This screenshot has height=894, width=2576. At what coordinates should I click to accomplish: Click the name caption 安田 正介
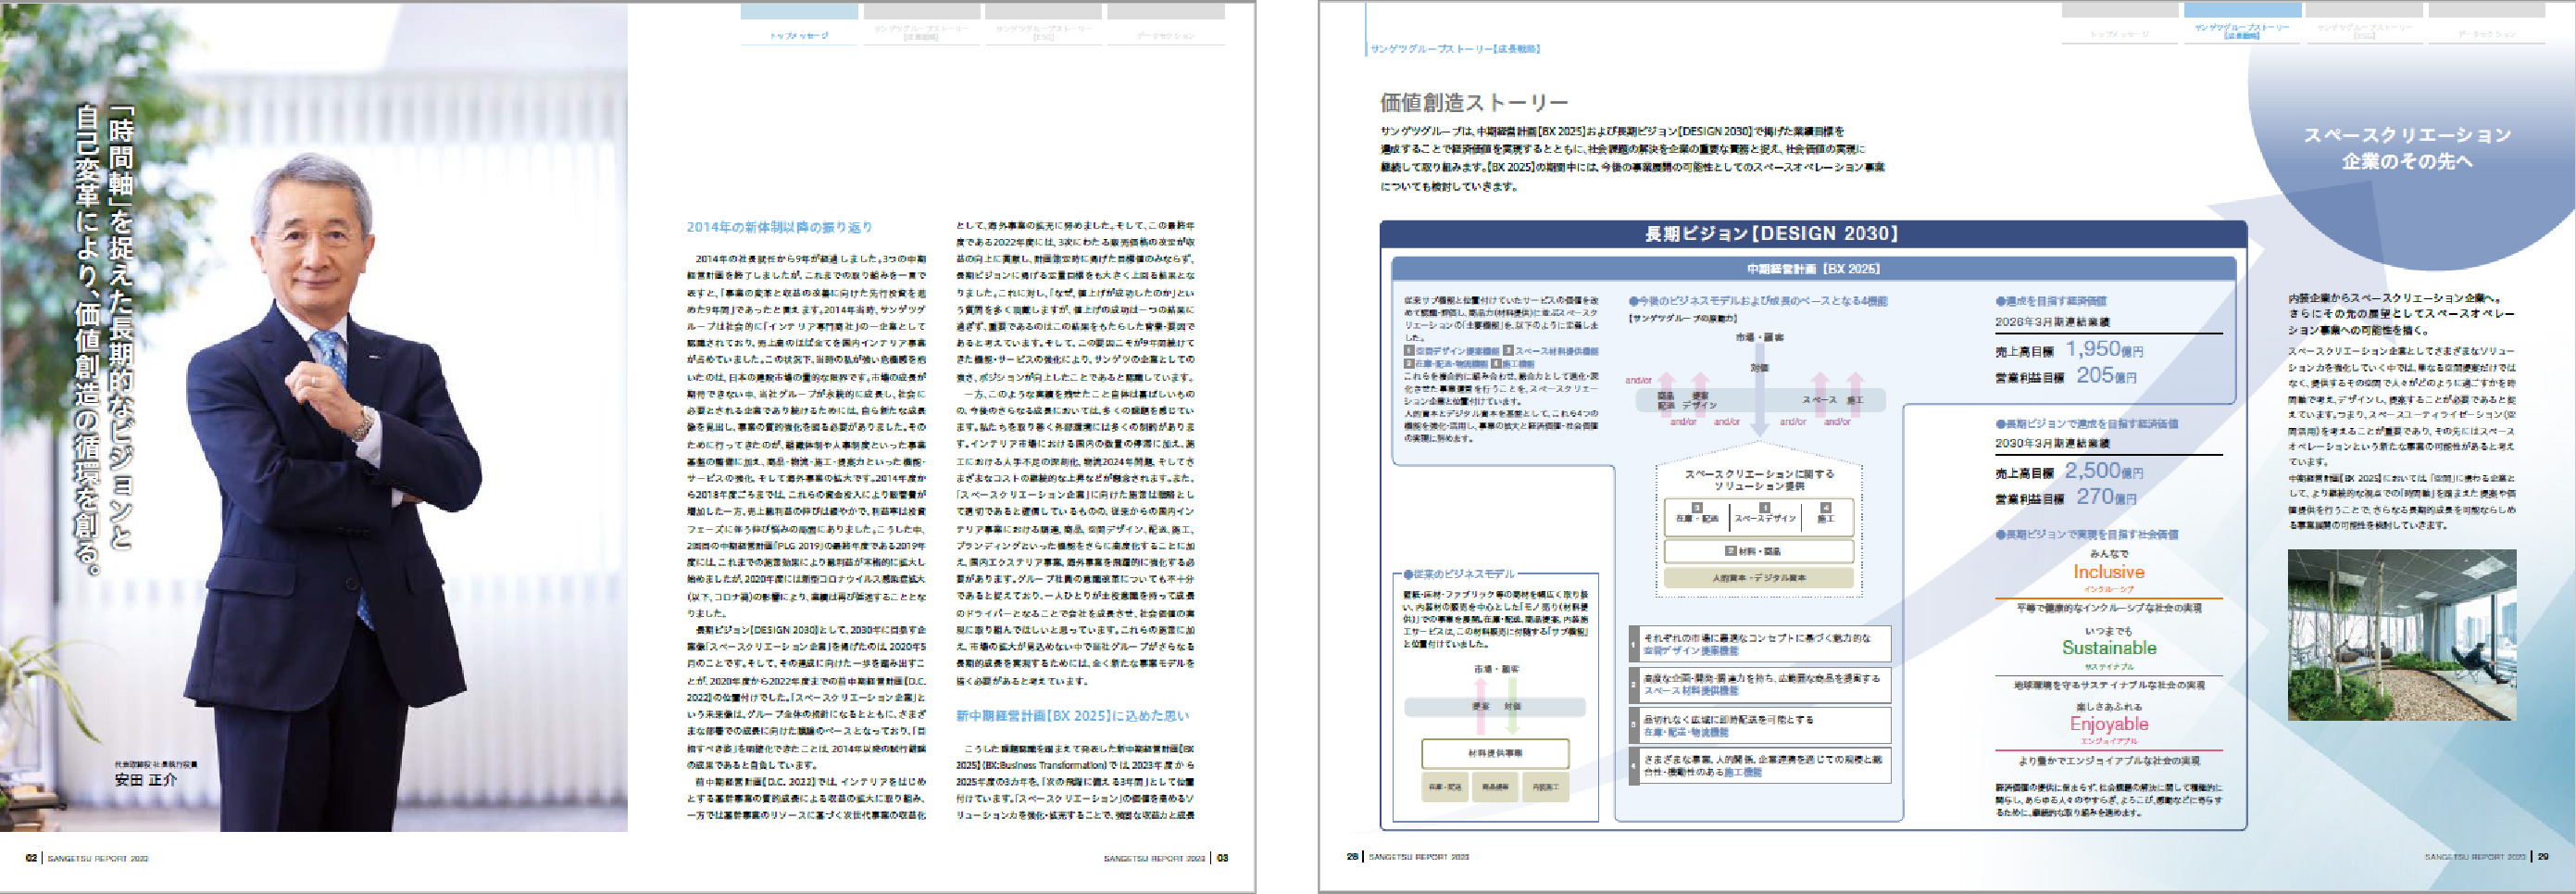pos(146,780)
